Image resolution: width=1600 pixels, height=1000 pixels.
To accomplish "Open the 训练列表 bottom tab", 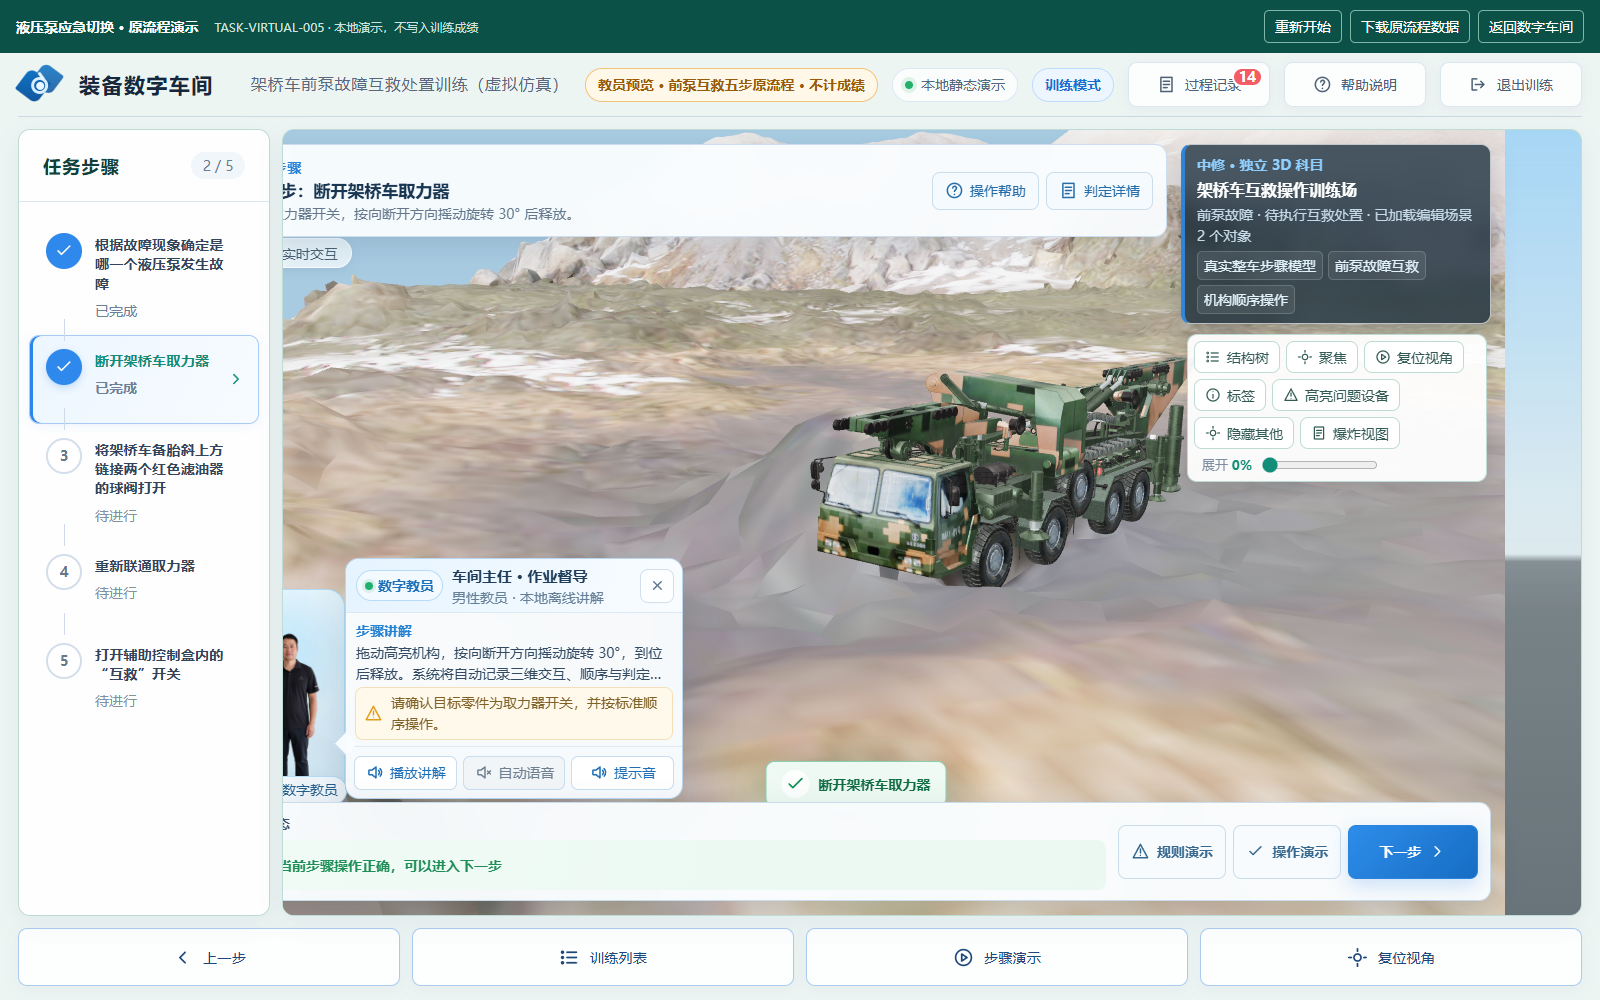I will click(603, 958).
